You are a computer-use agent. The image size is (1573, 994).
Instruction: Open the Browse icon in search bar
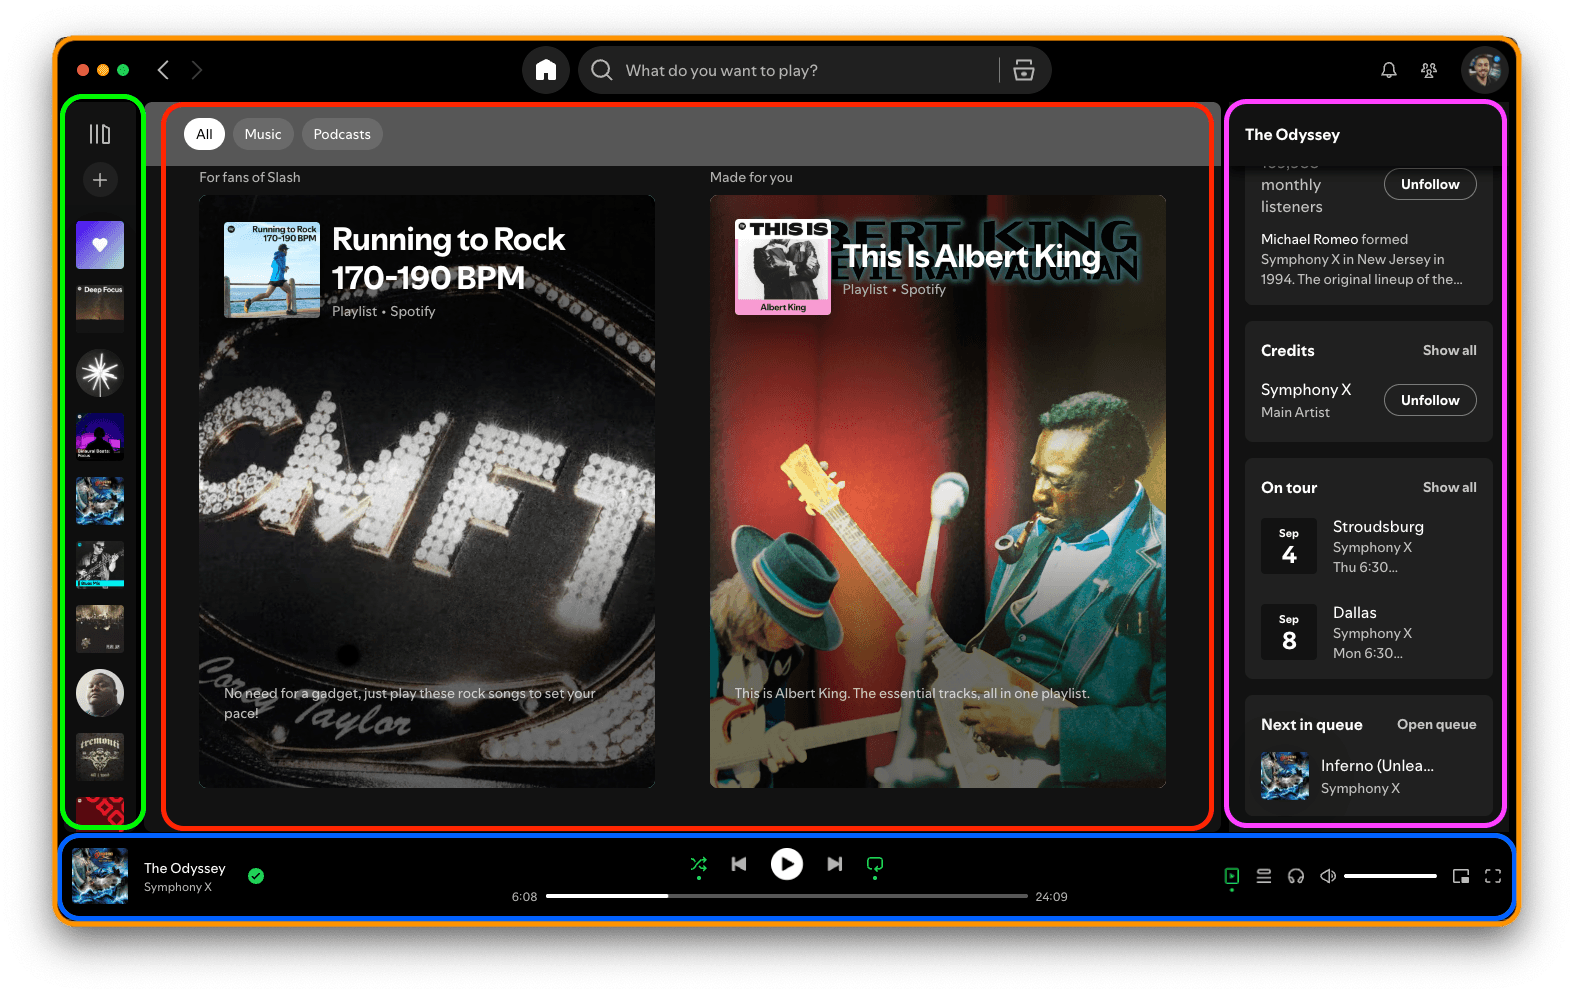[x=1024, y=70]
